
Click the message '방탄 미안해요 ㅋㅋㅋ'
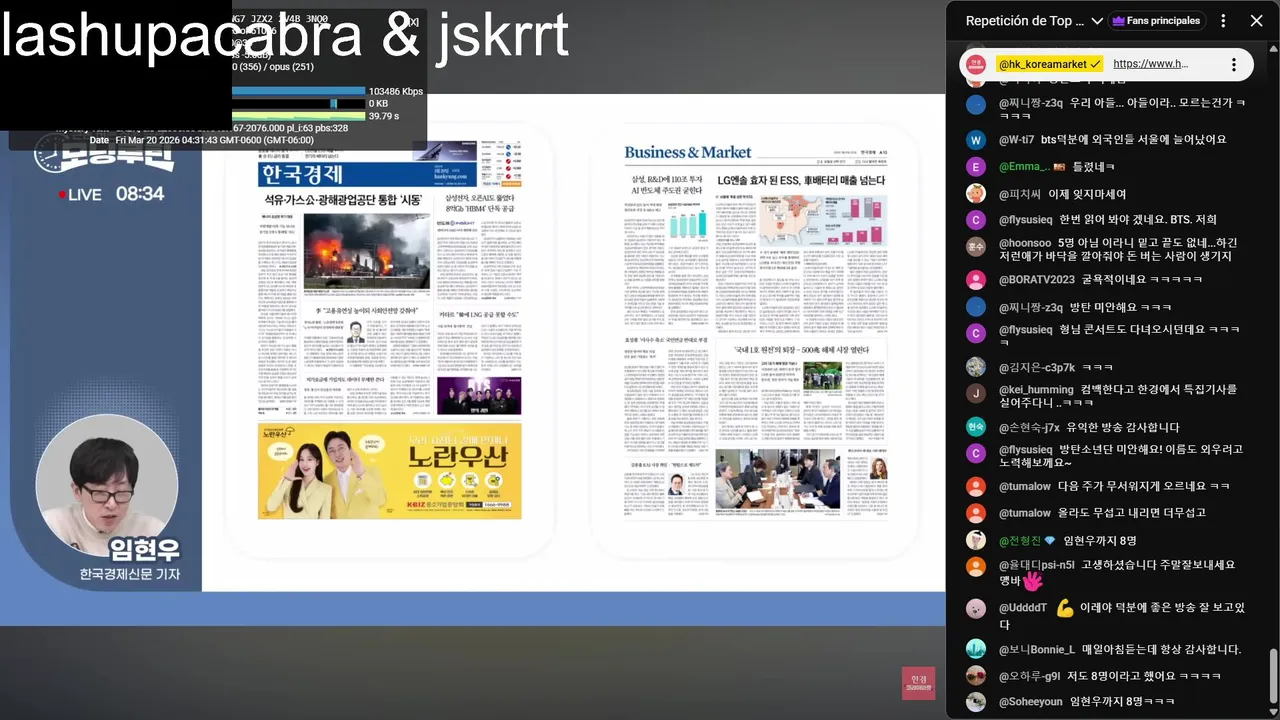tap(1121, 307)
